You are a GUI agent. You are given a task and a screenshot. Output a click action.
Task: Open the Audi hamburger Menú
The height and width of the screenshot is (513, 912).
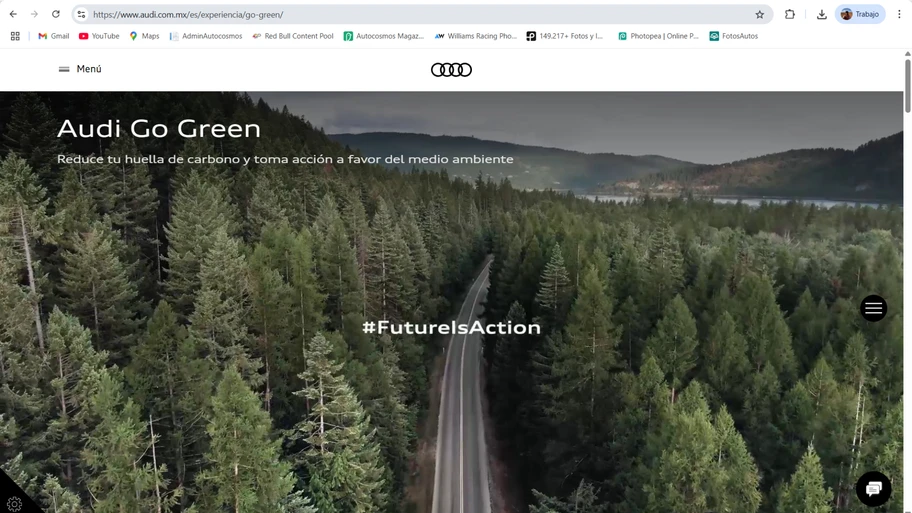pyautogui.click(x=80, y=69)
